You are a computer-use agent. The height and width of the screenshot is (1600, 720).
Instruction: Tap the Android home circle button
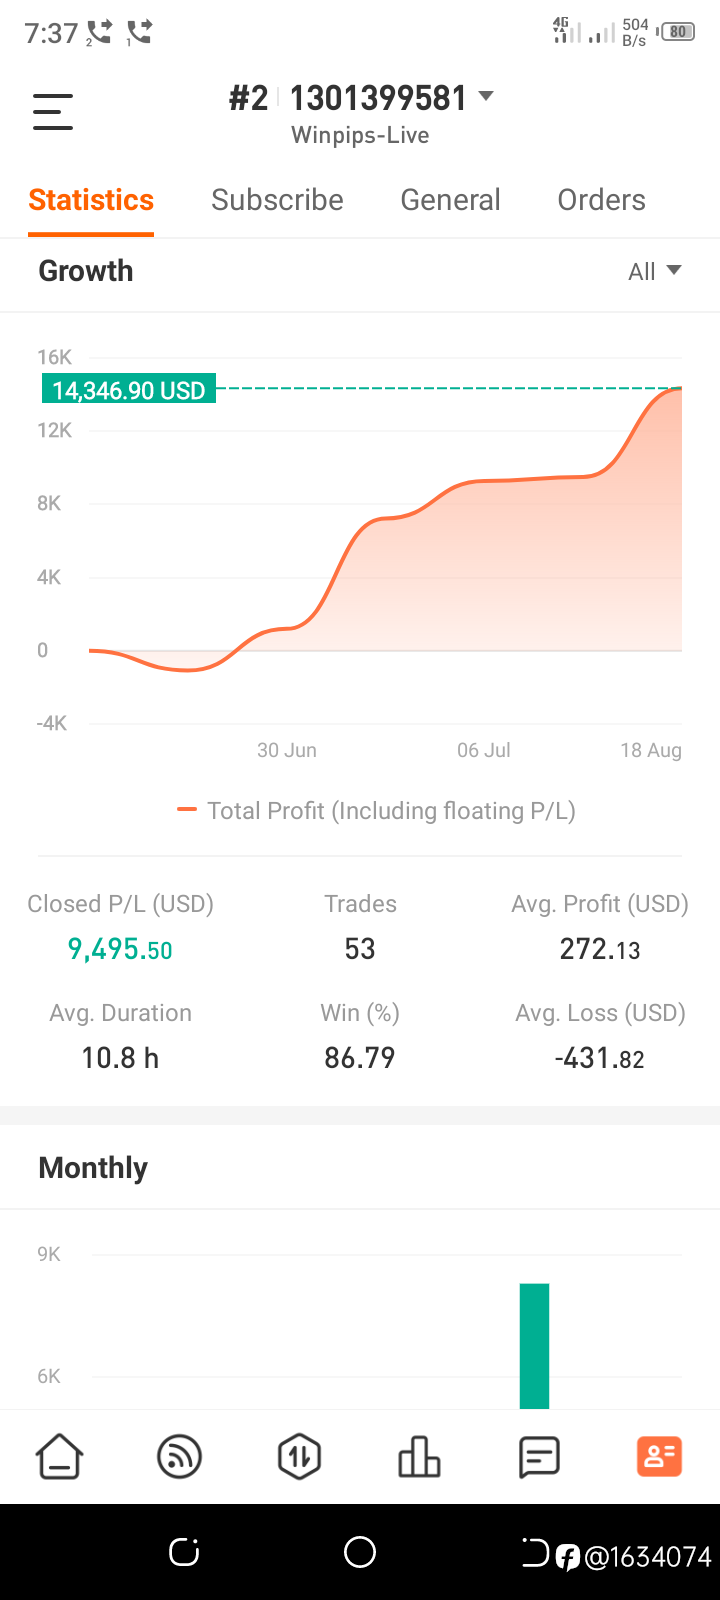click(x=360, y=1552)
